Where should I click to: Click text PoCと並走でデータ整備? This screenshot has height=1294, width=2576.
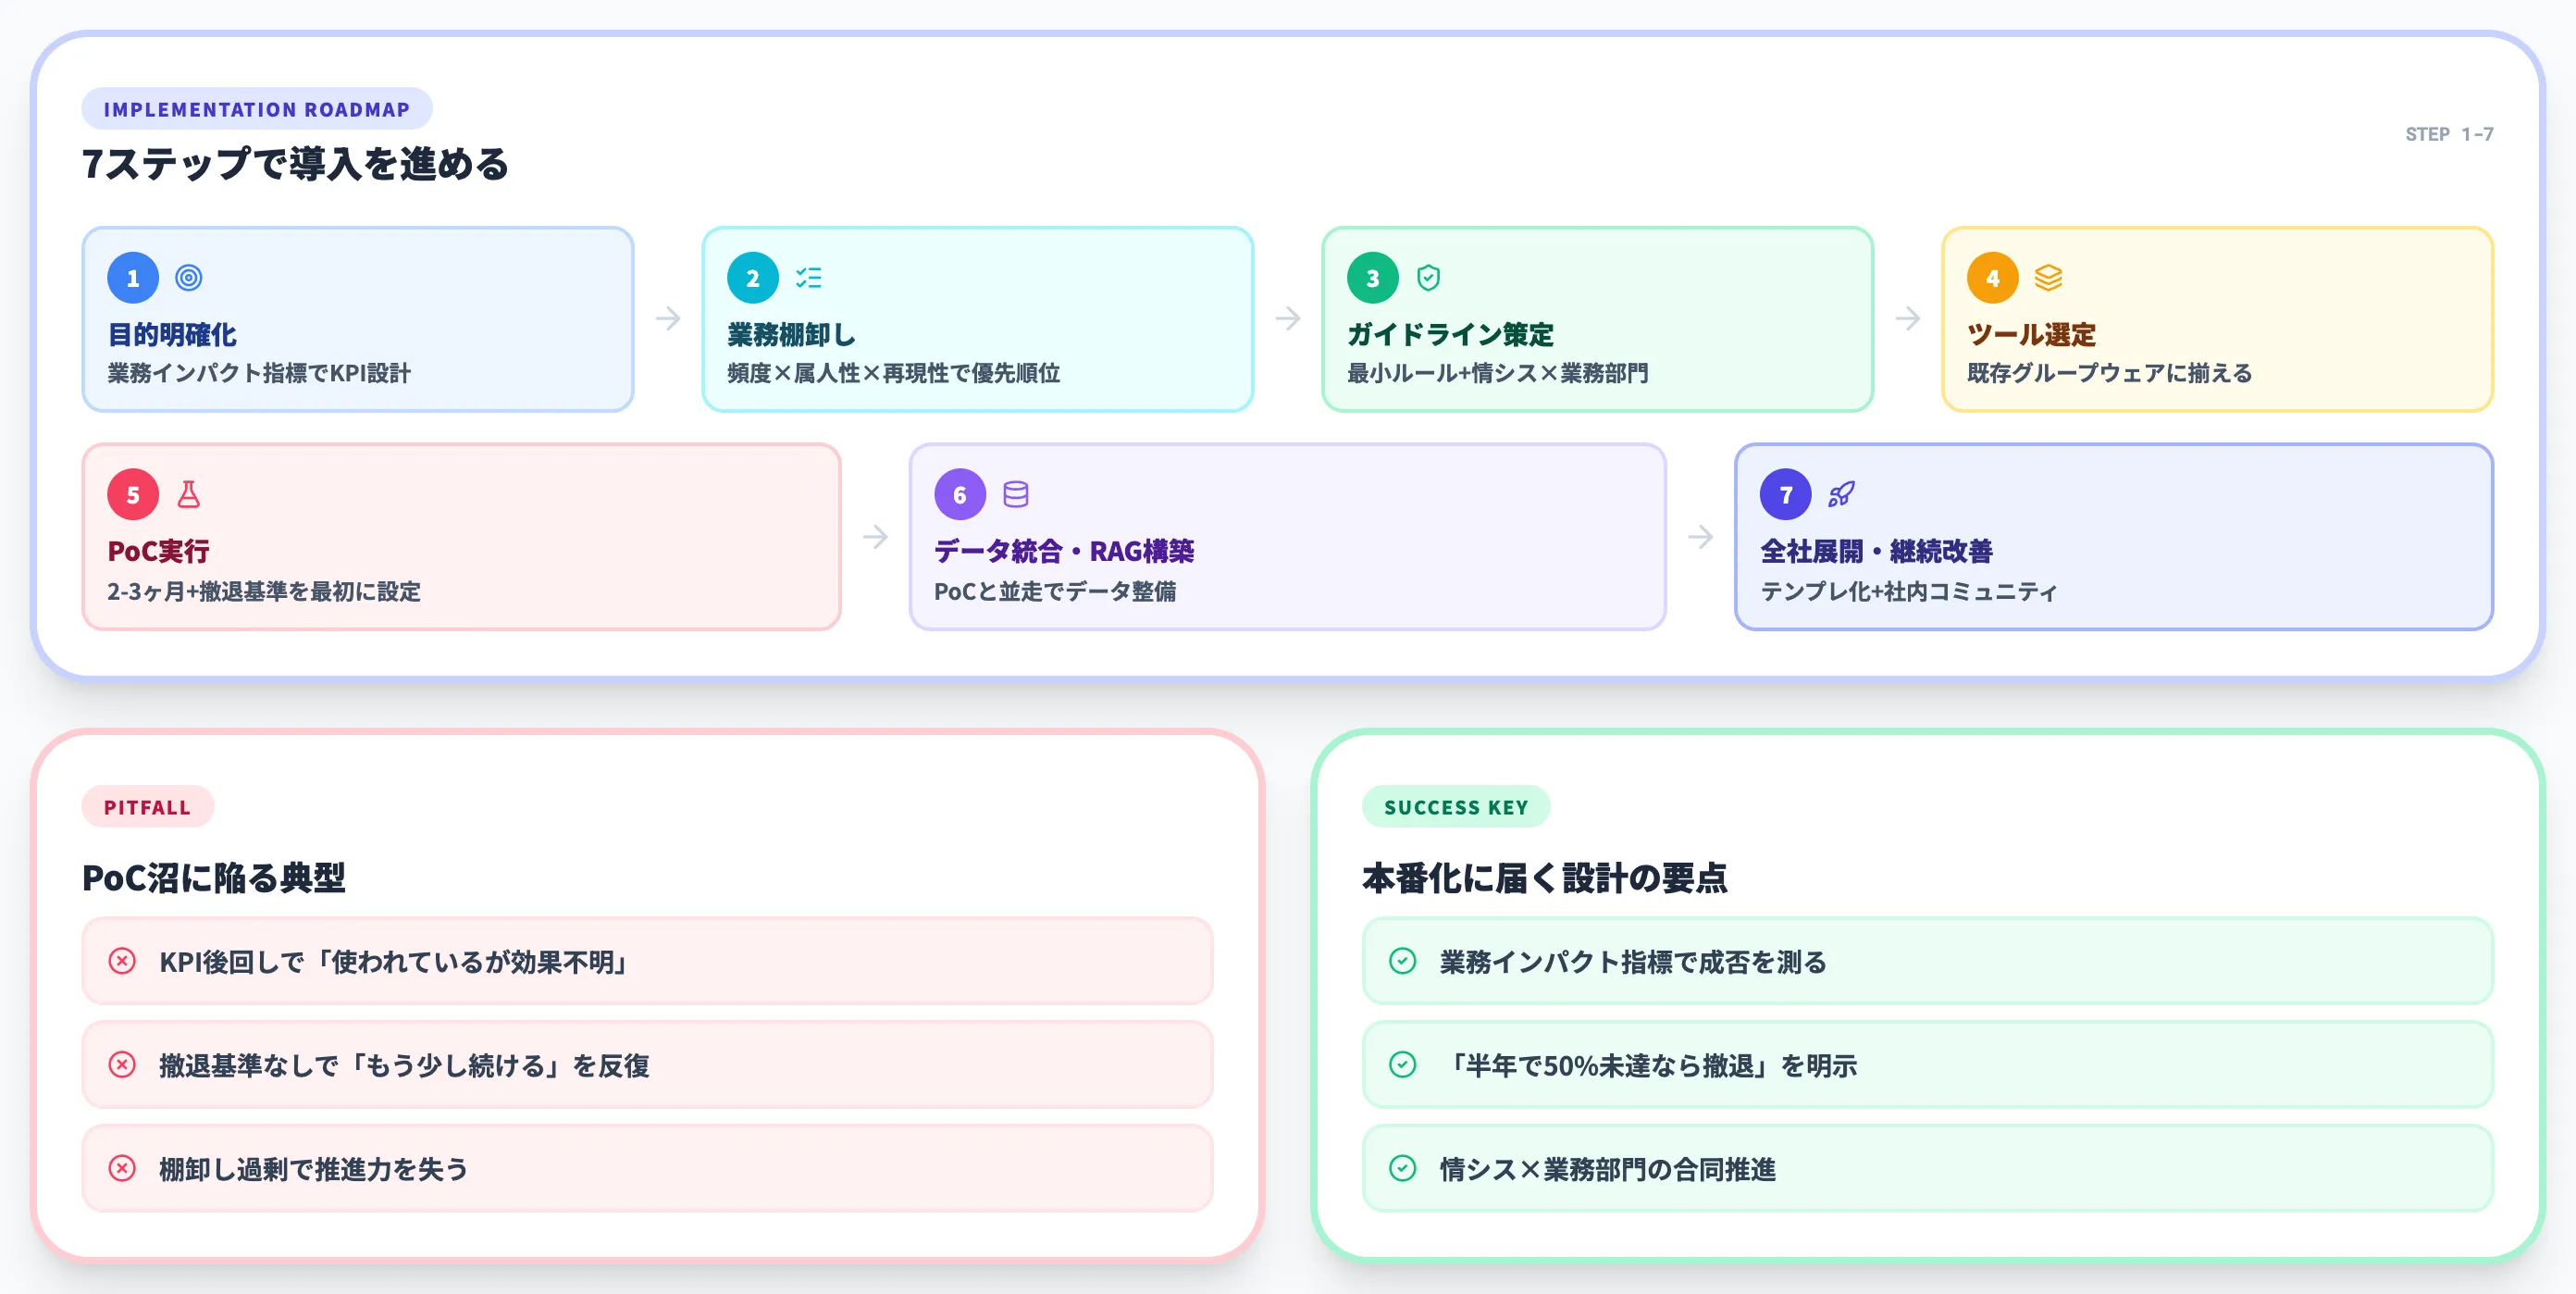(1055, 591)
